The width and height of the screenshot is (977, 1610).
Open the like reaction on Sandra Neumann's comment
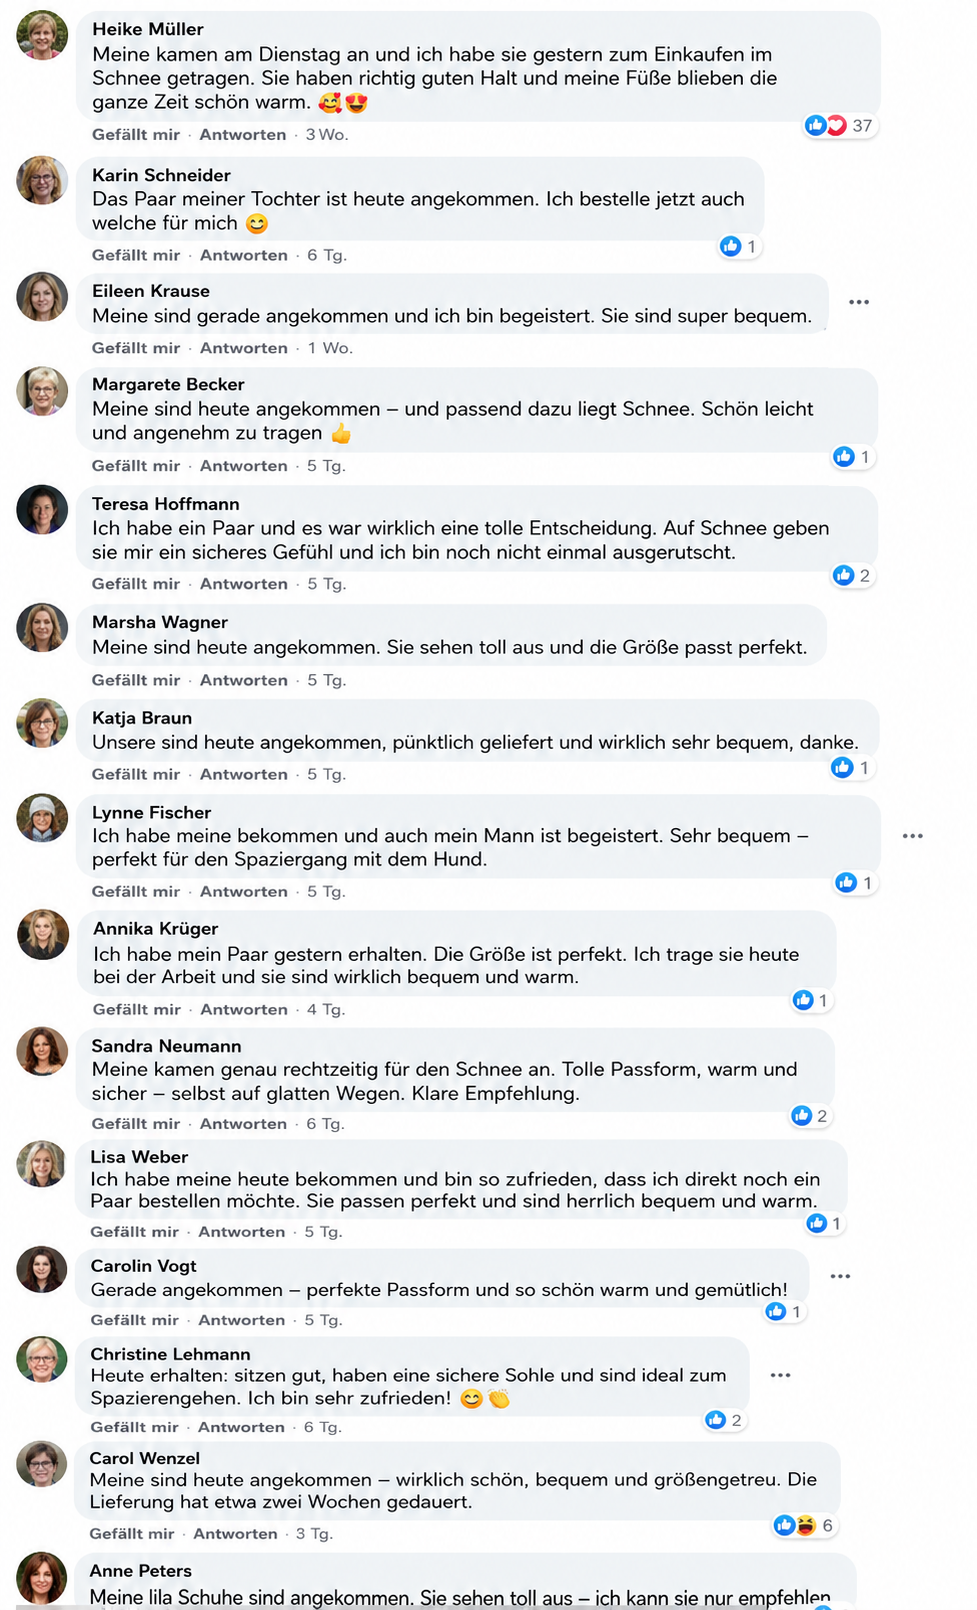coord(802,1115)
